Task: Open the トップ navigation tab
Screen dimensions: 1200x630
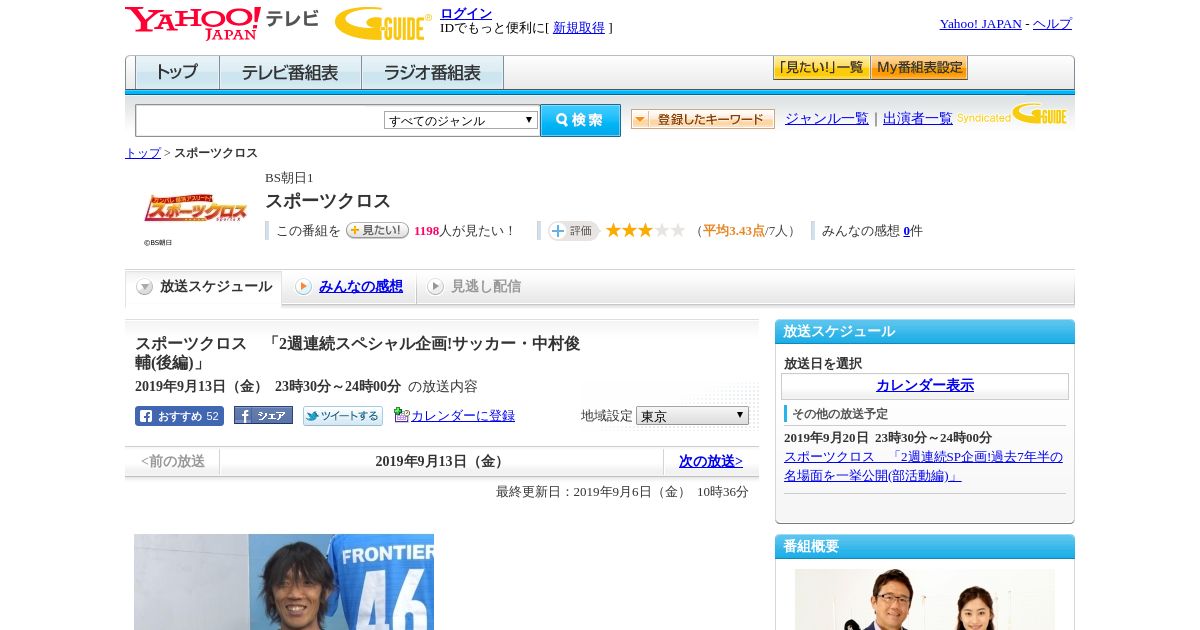Action: (177, 72)
